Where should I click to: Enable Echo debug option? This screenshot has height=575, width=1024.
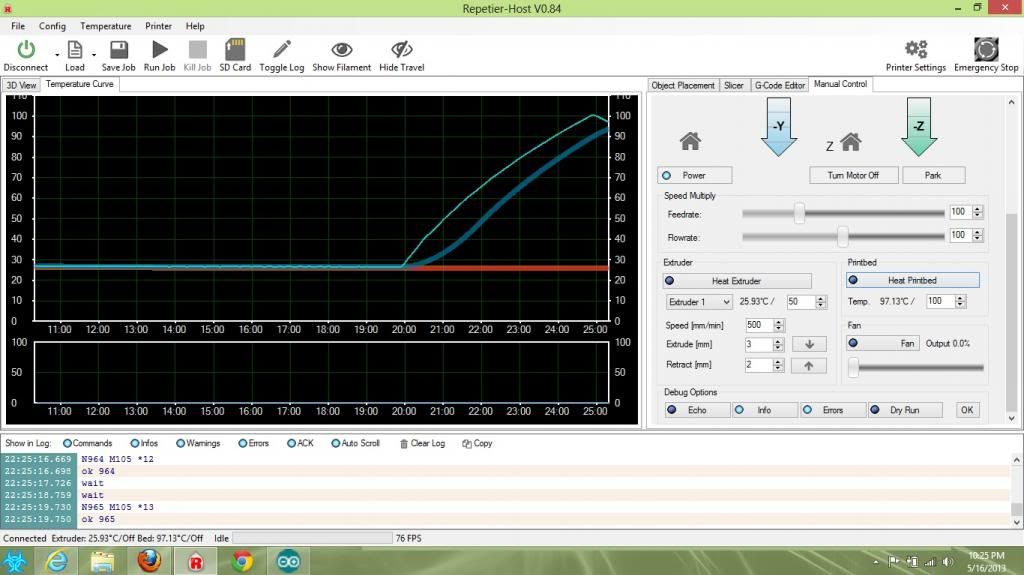click(x=697, y=410)
